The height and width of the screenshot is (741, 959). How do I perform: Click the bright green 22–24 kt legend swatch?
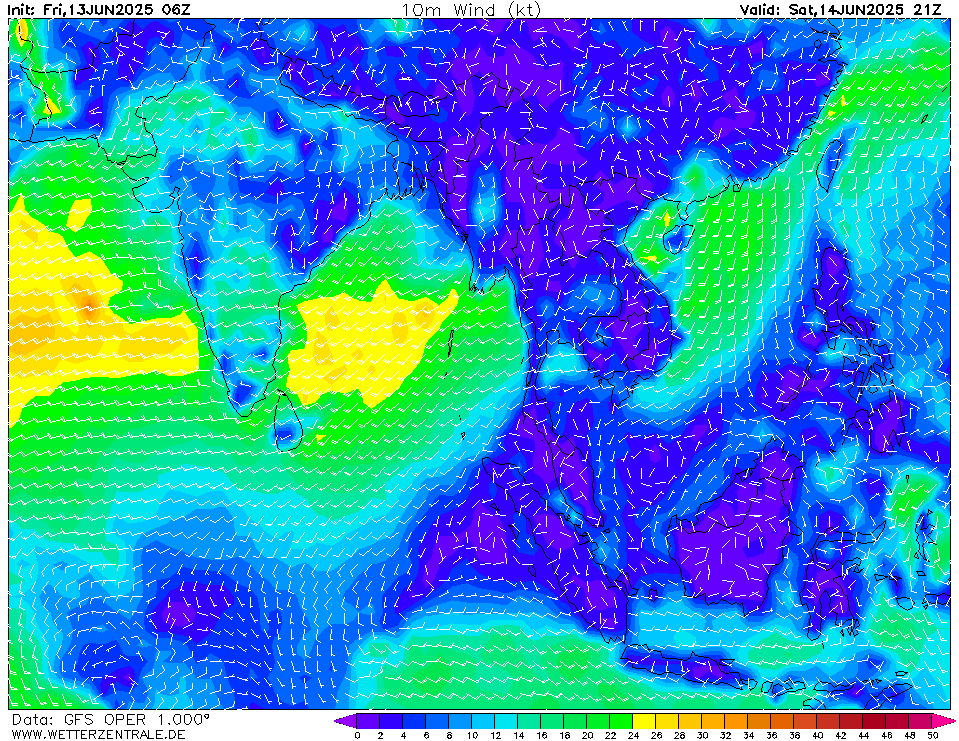click(621, 721)
